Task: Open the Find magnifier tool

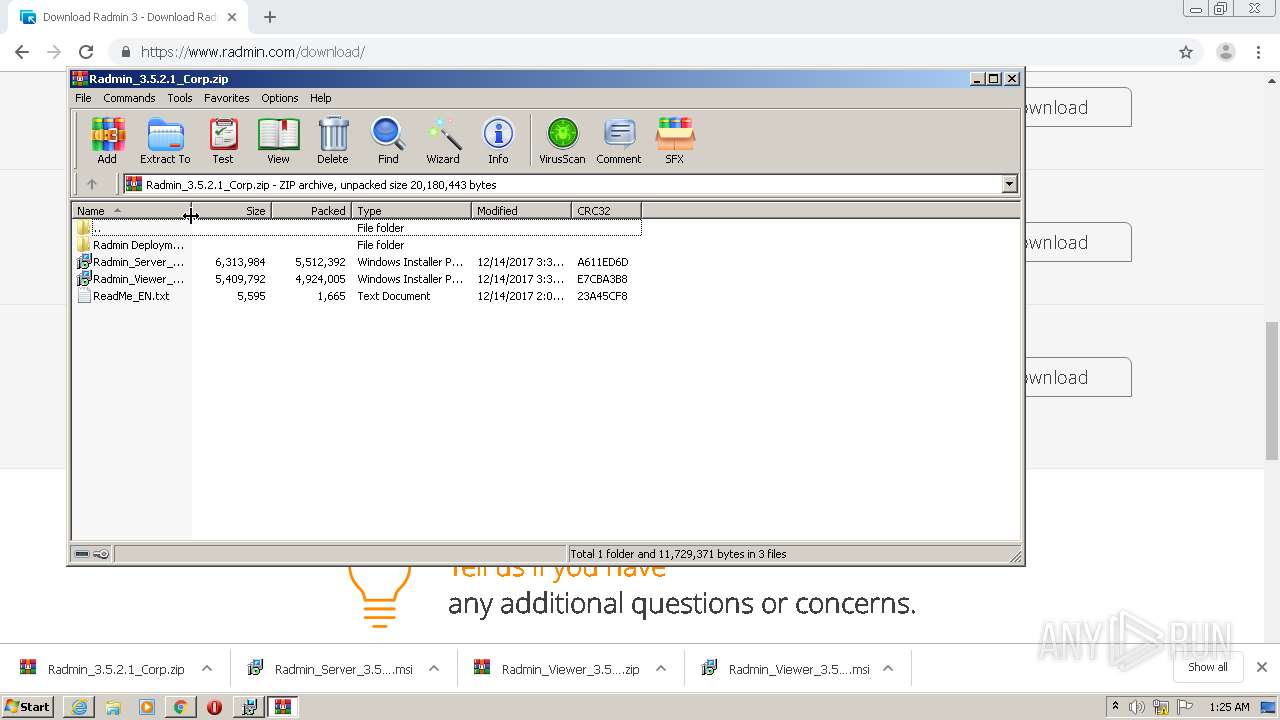Action: click(x=388, y=140)
